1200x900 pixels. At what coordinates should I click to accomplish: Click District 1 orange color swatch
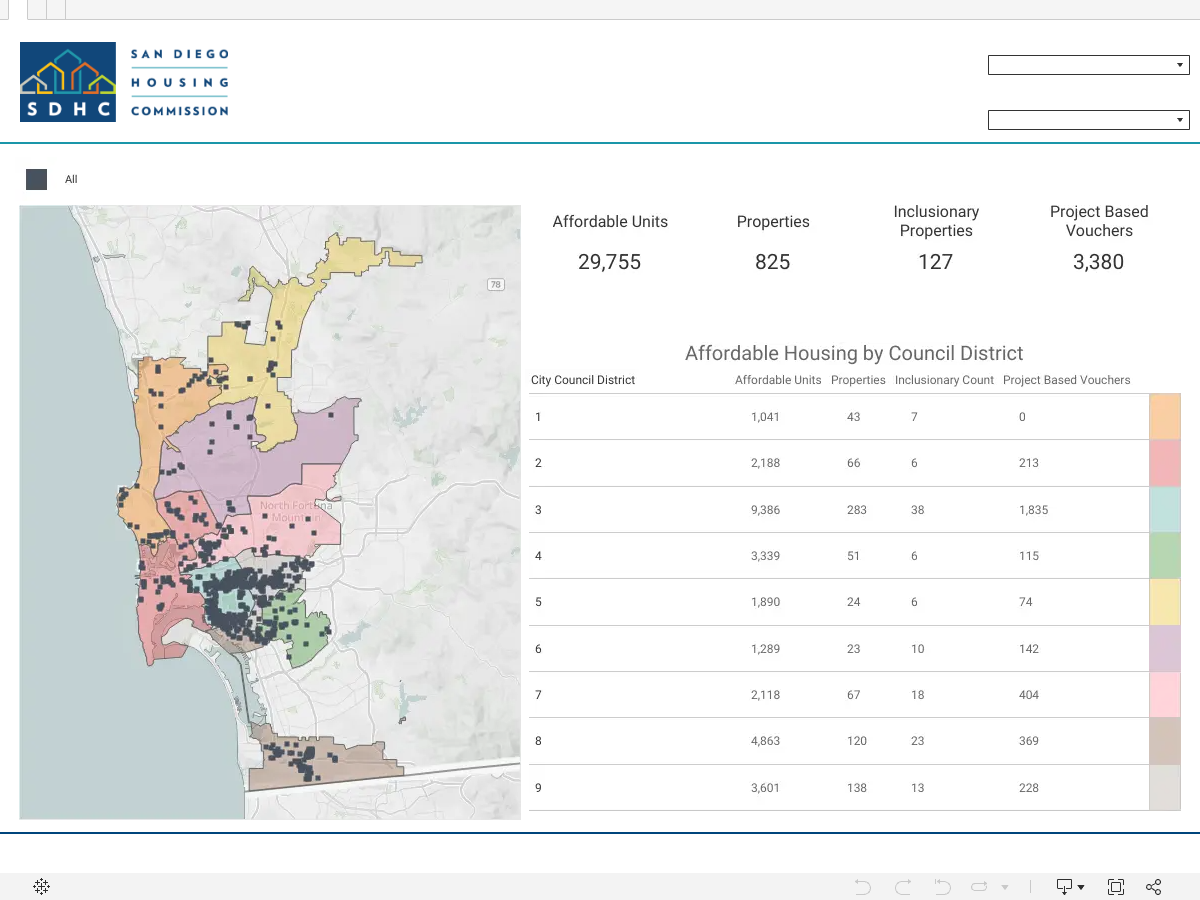1165,417
